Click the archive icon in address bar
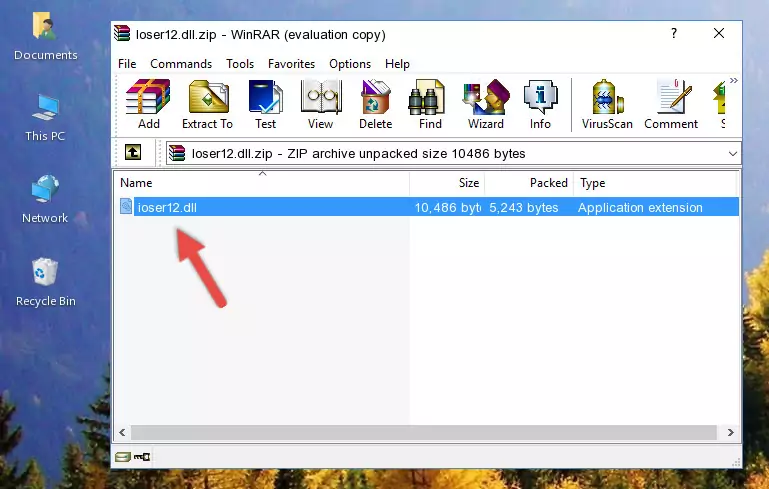 tap(177, 154)
